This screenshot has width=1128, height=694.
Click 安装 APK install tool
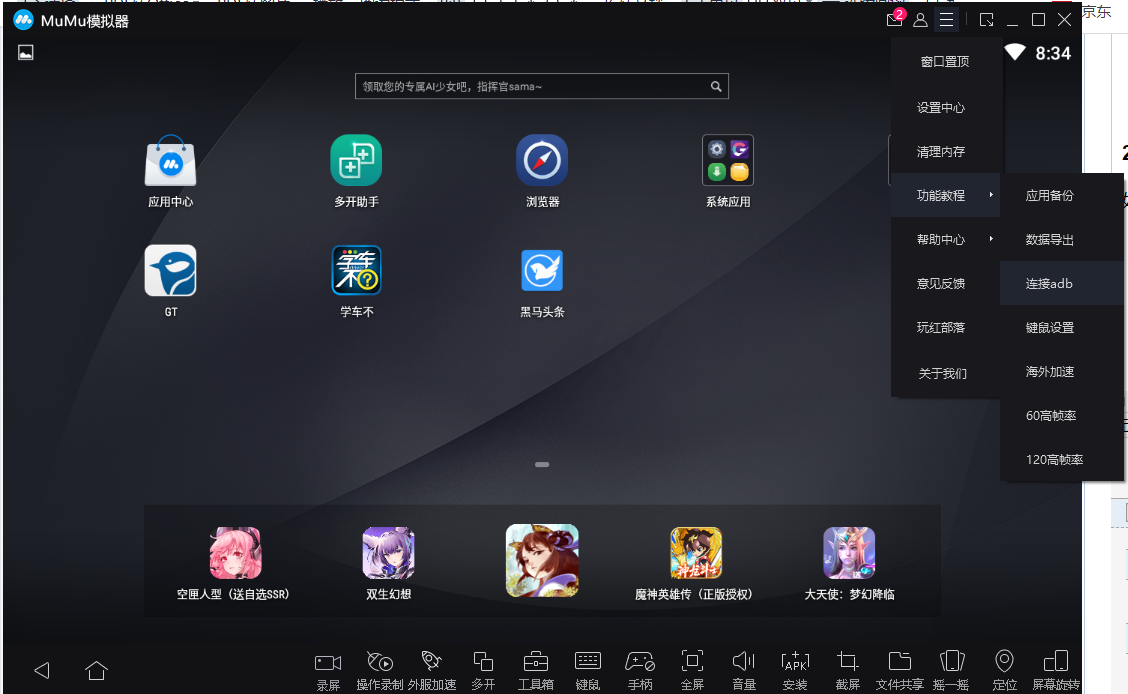(795, 671)
